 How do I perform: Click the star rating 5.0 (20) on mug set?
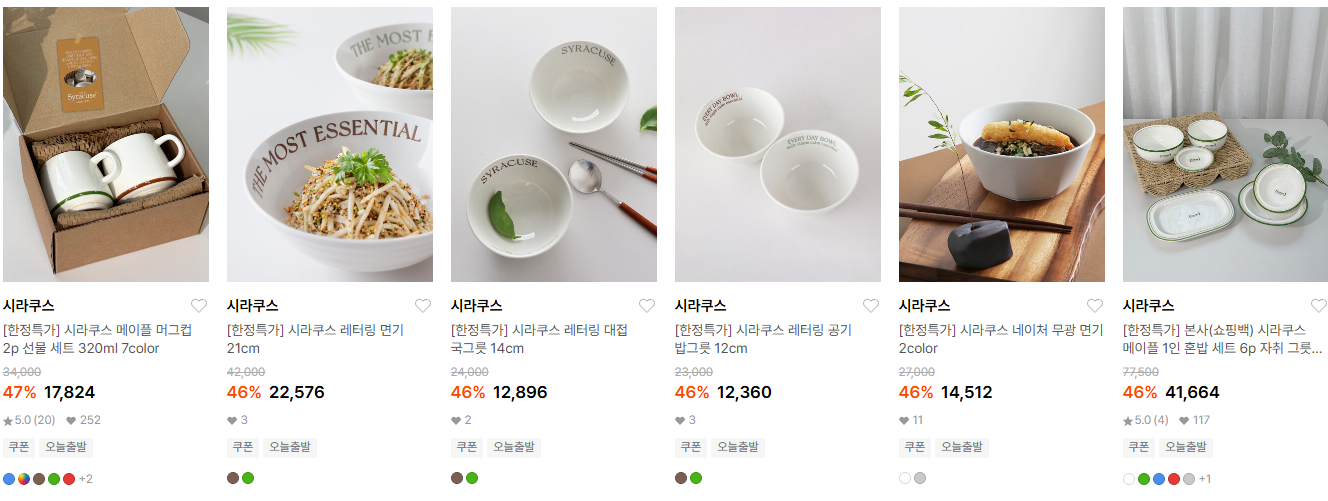29,420
